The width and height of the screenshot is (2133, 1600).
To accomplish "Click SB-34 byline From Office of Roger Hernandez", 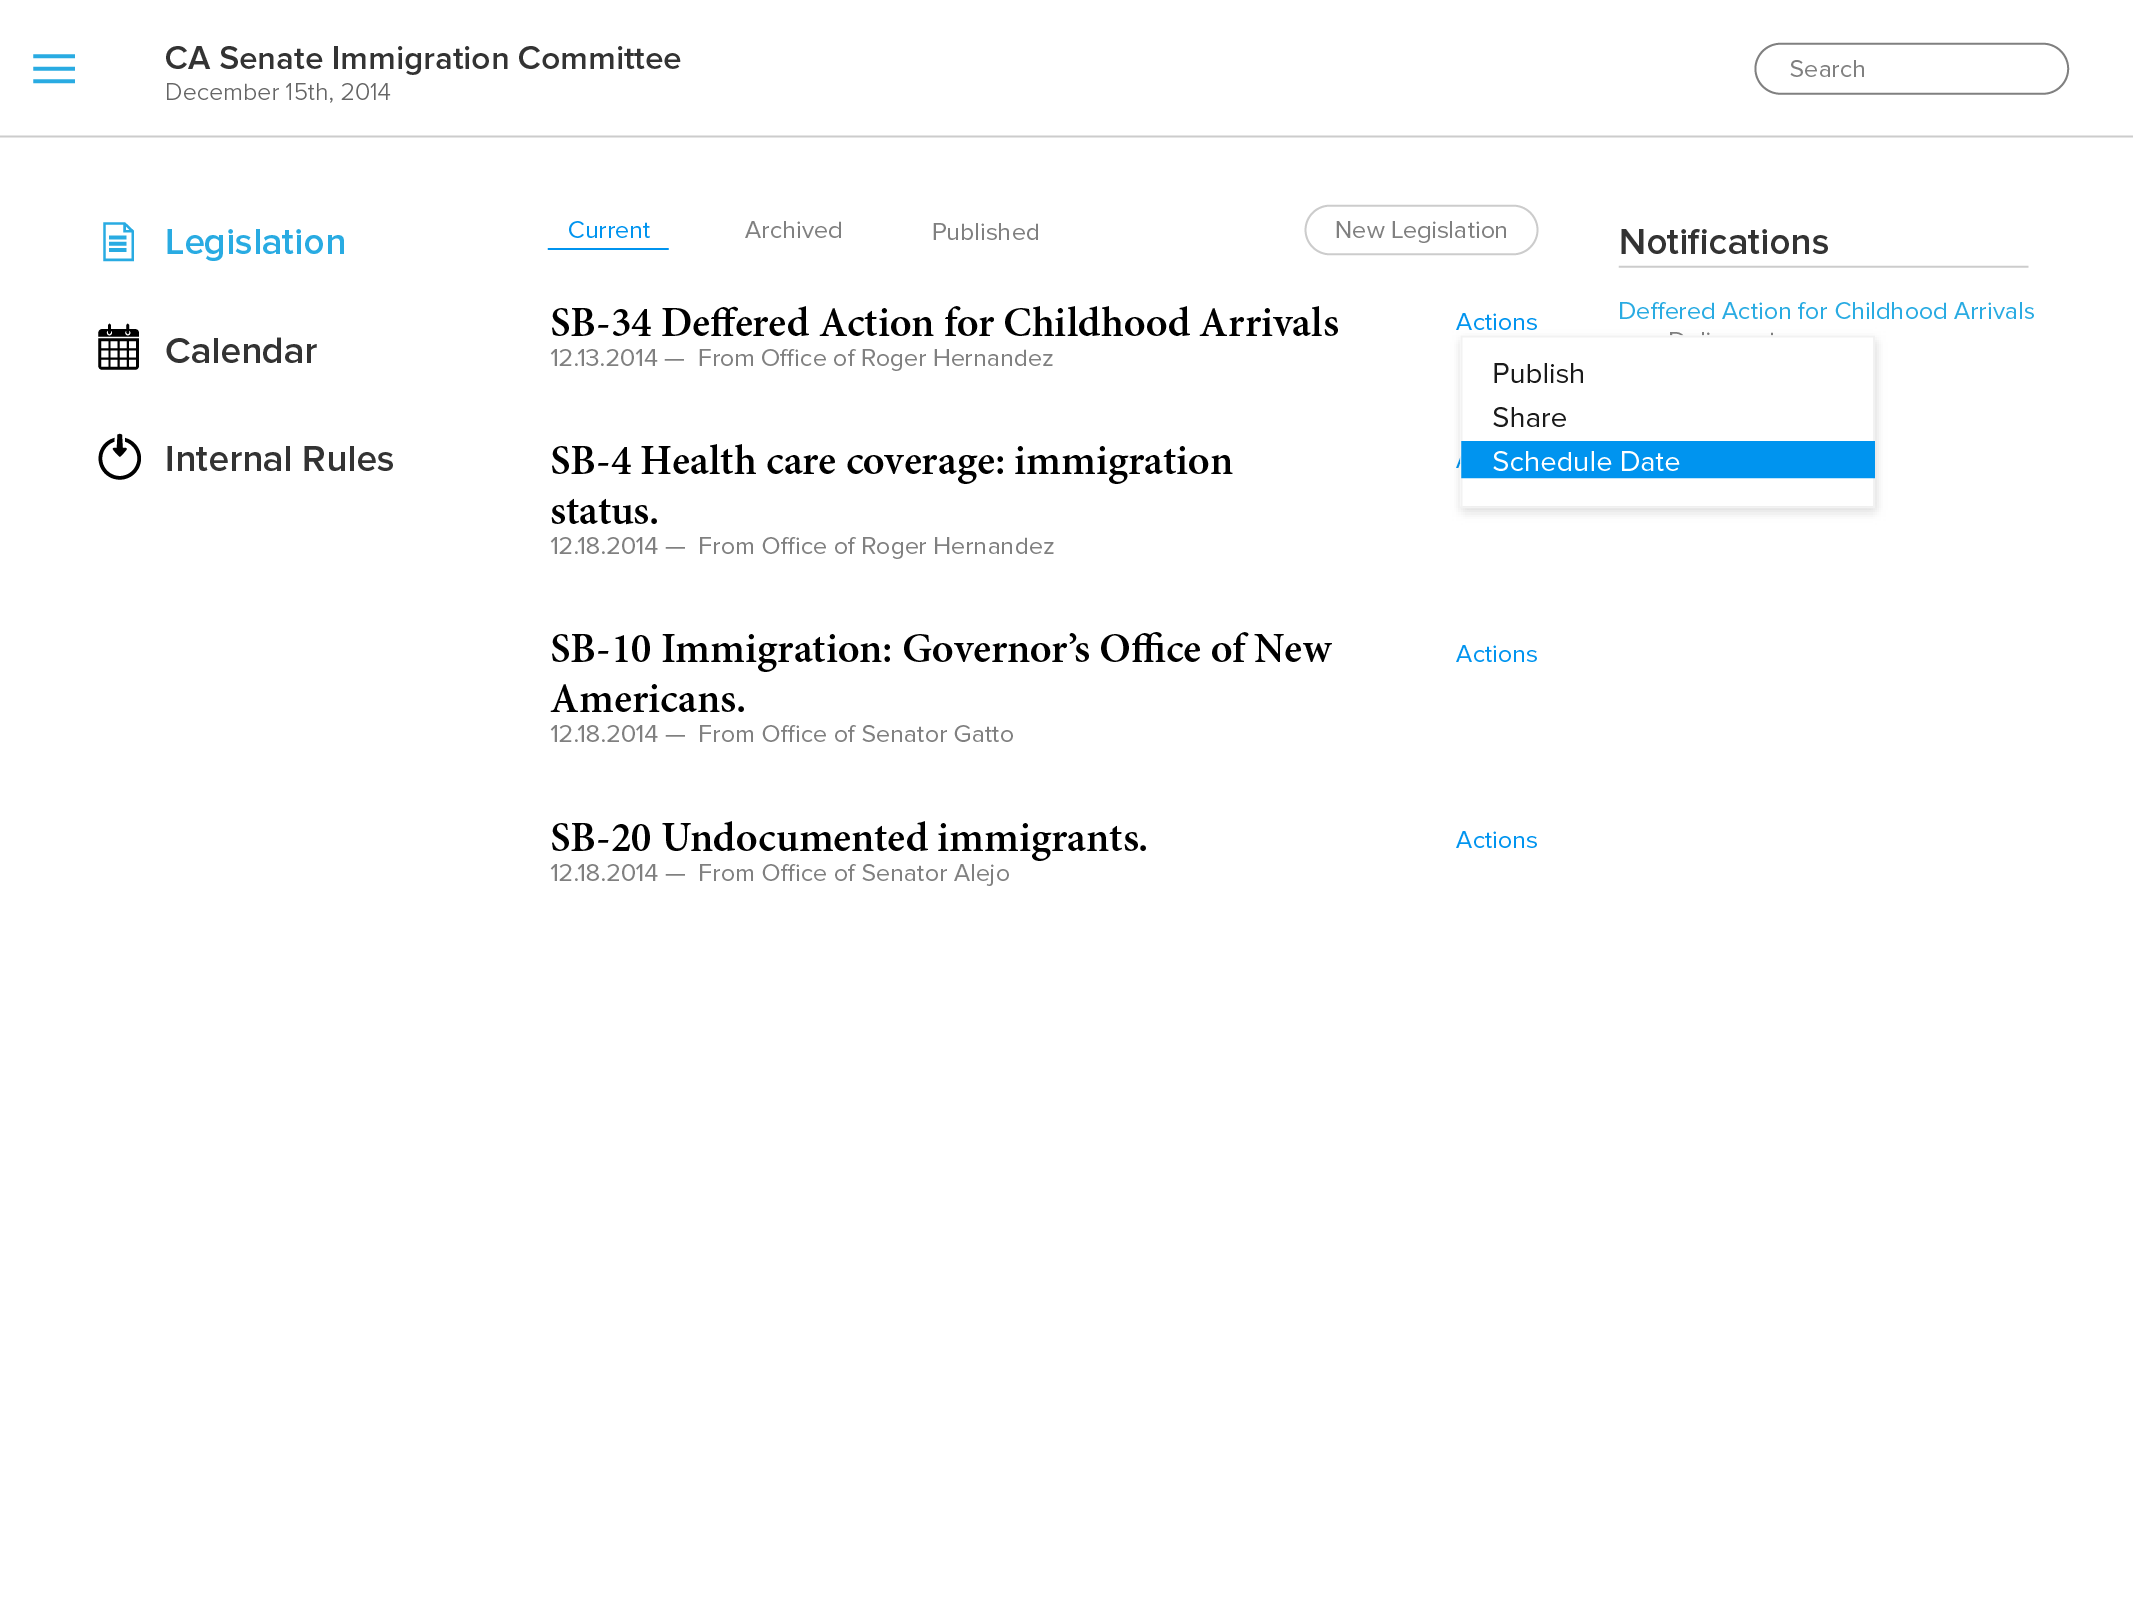I will (875, 358).
